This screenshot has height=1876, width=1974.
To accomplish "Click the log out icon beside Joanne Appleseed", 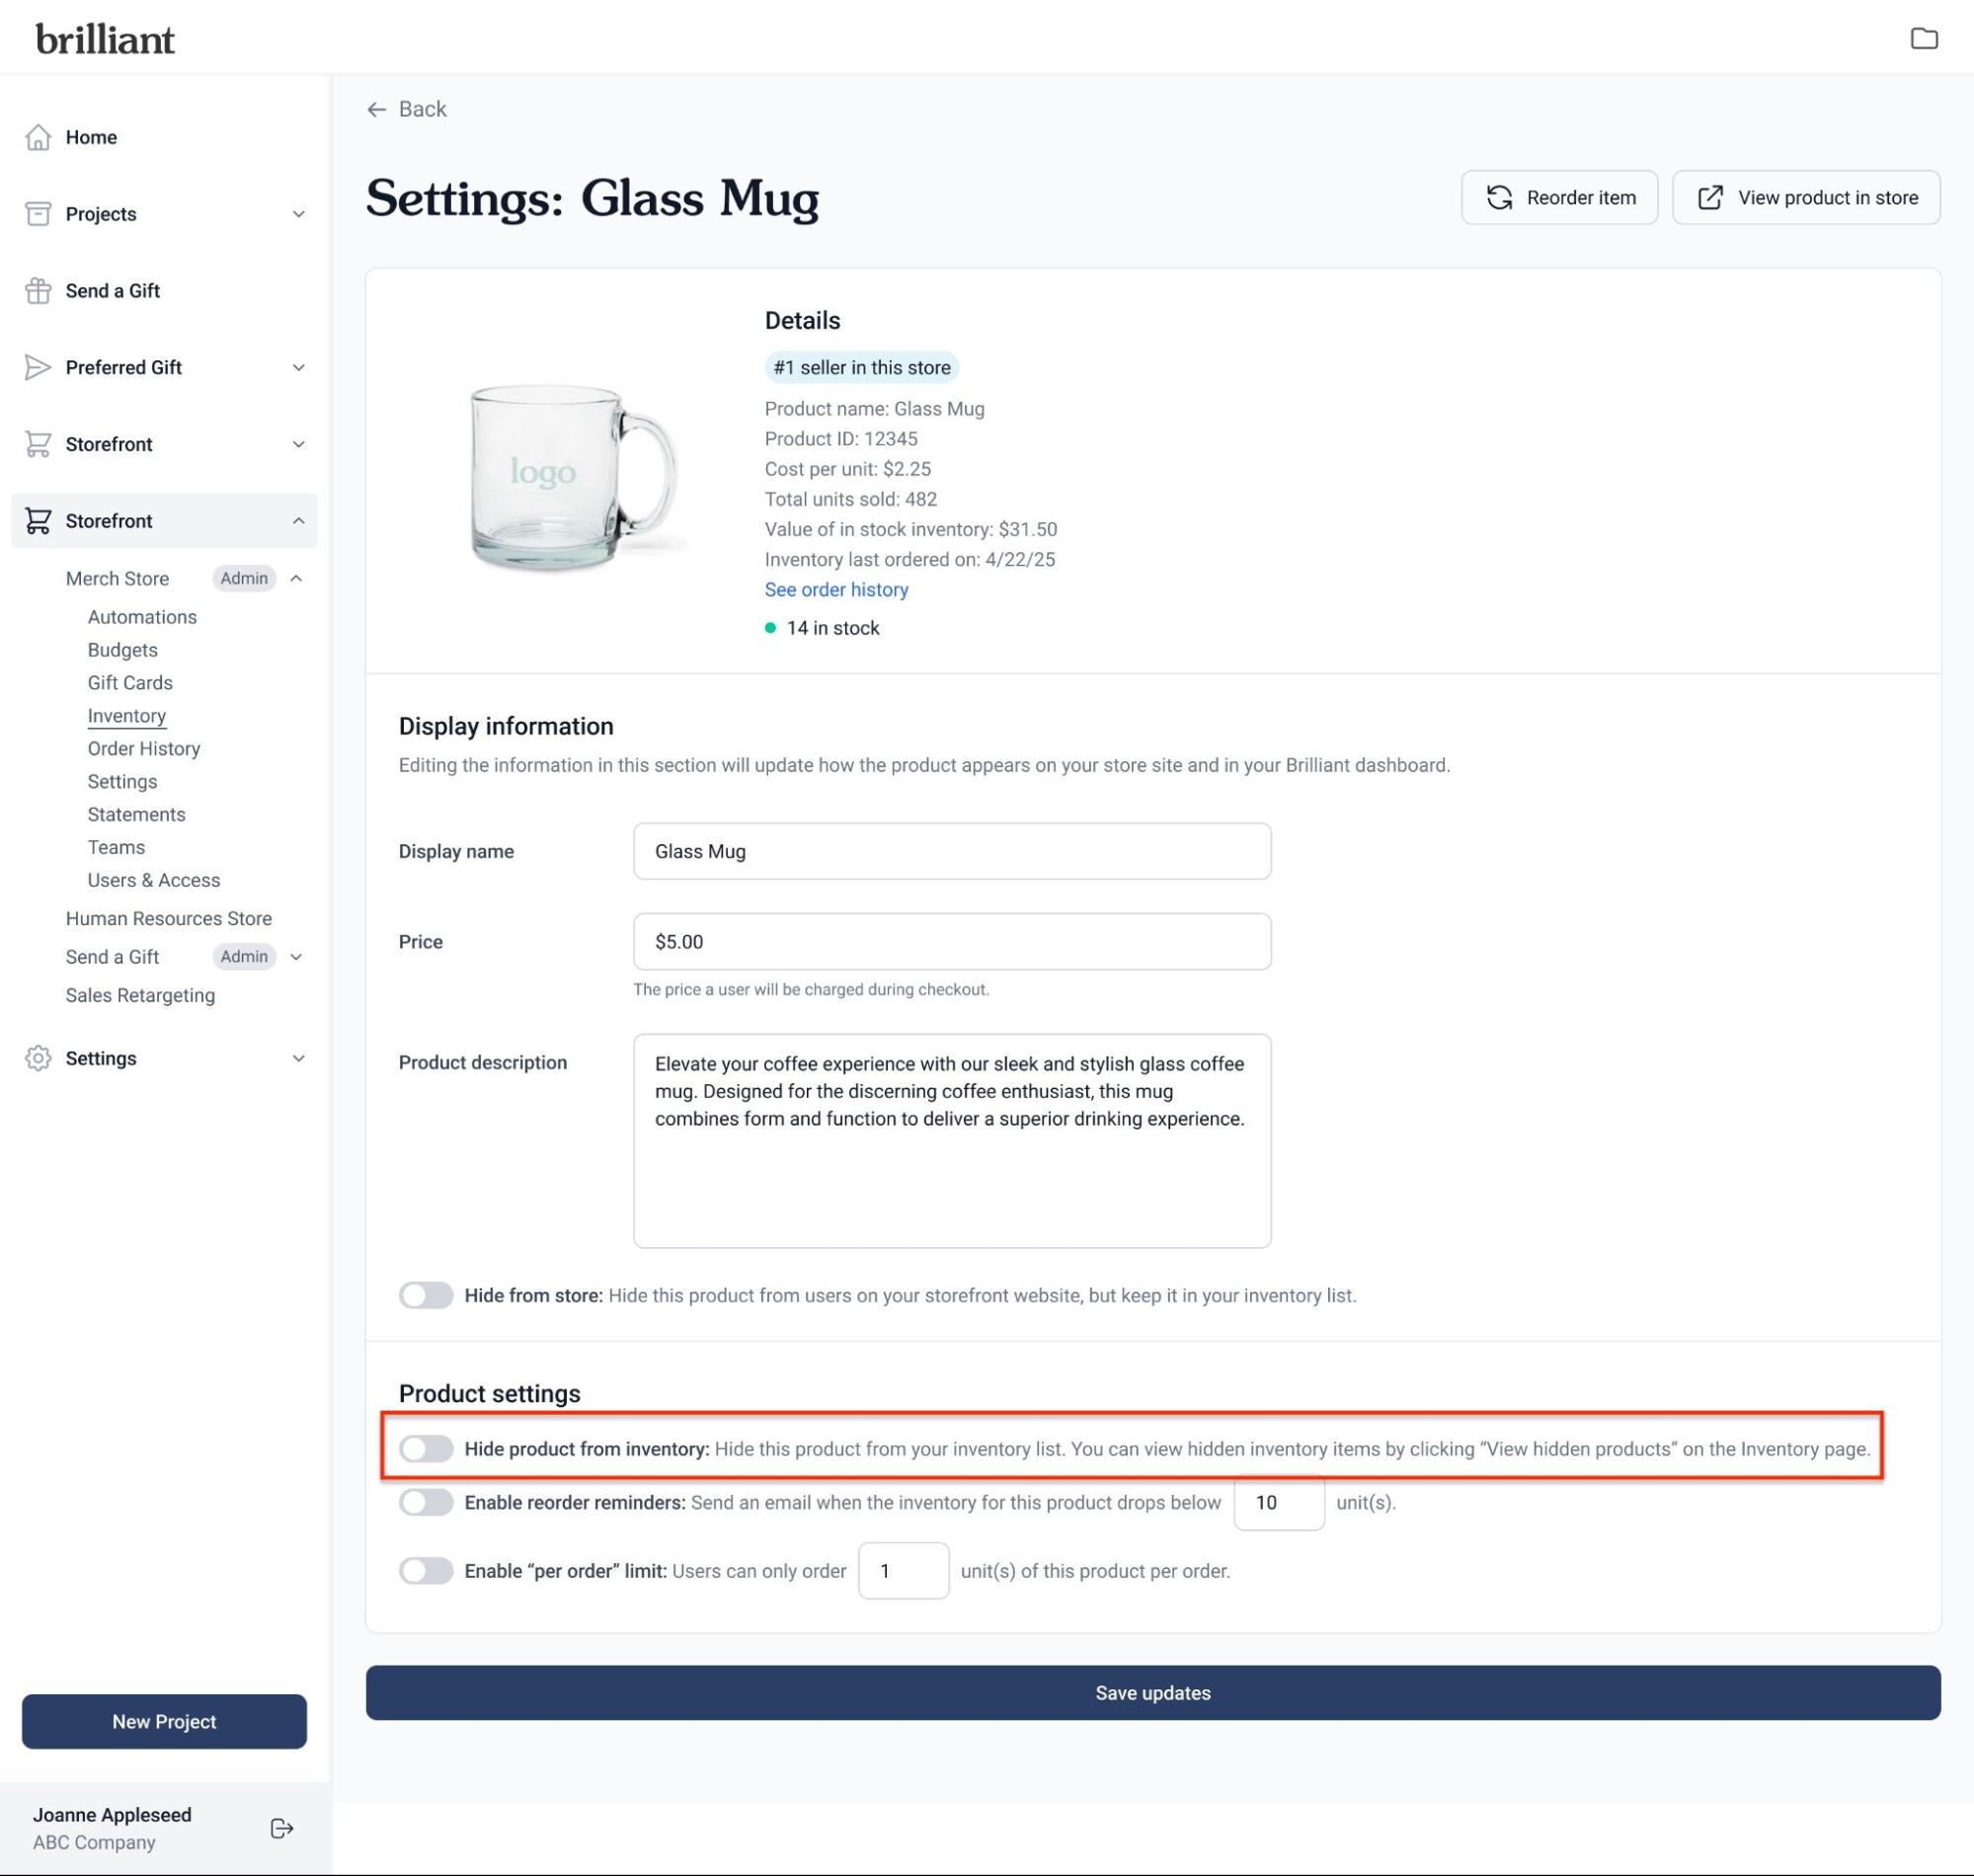I will pyautogui.click(x=282, y=1828).
